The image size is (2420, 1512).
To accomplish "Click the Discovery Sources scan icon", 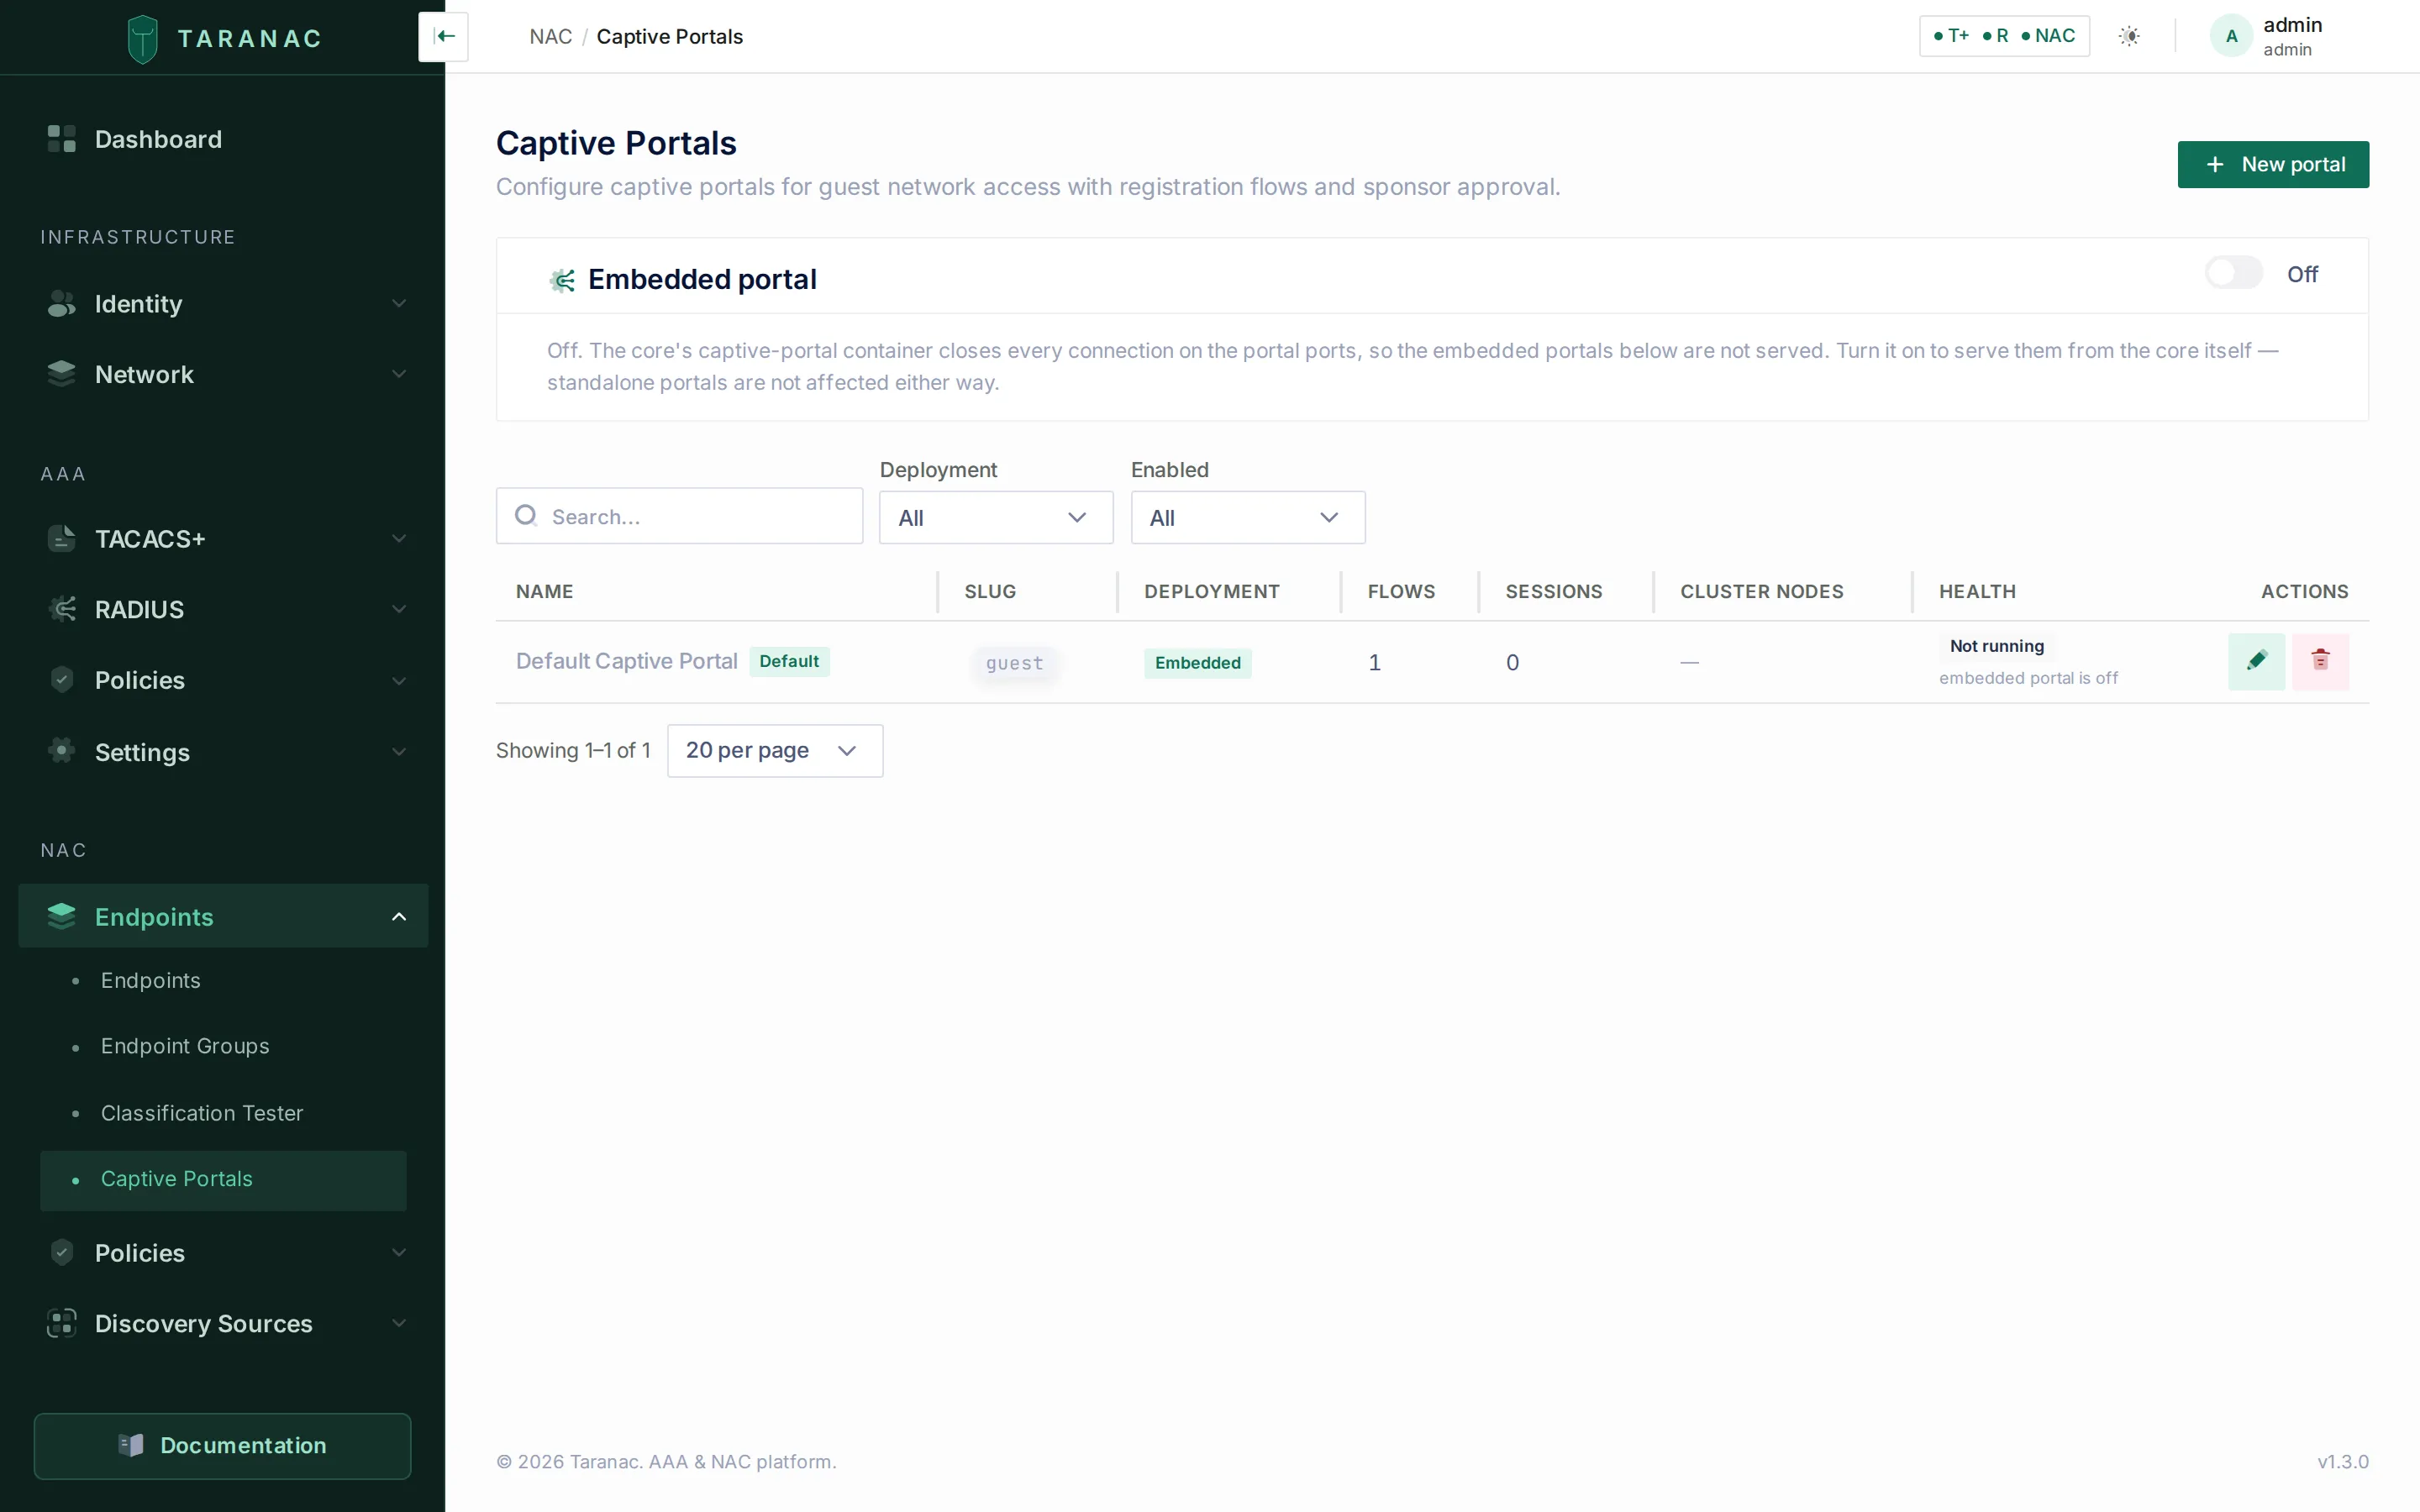I will coord(62,1323).
